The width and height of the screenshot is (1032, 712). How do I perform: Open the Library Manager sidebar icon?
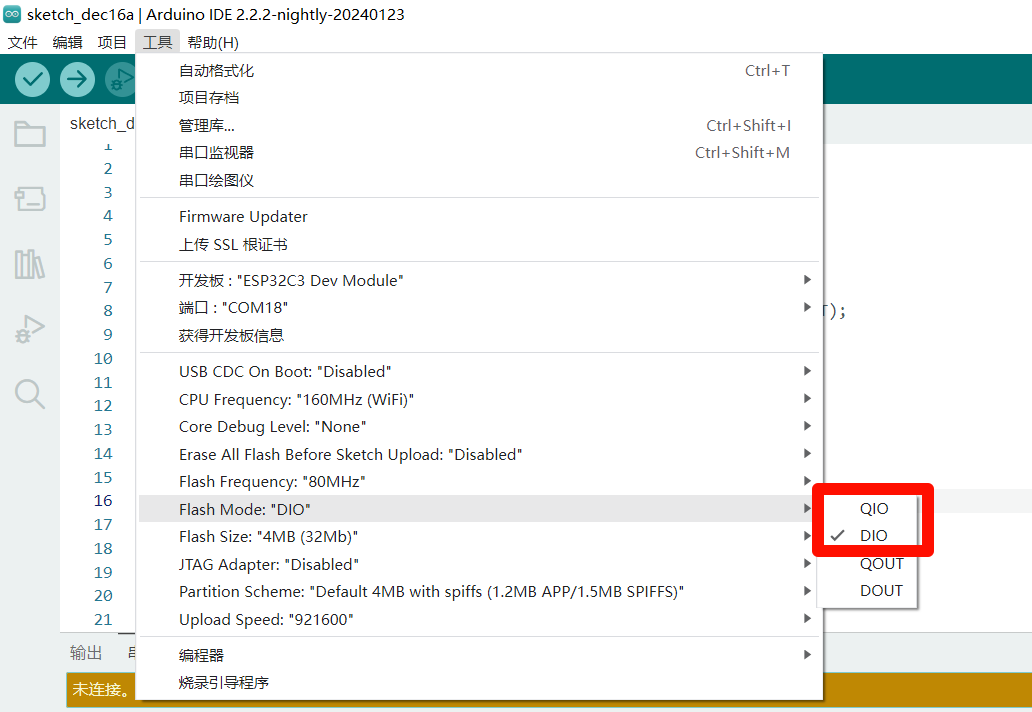(30, 264)
